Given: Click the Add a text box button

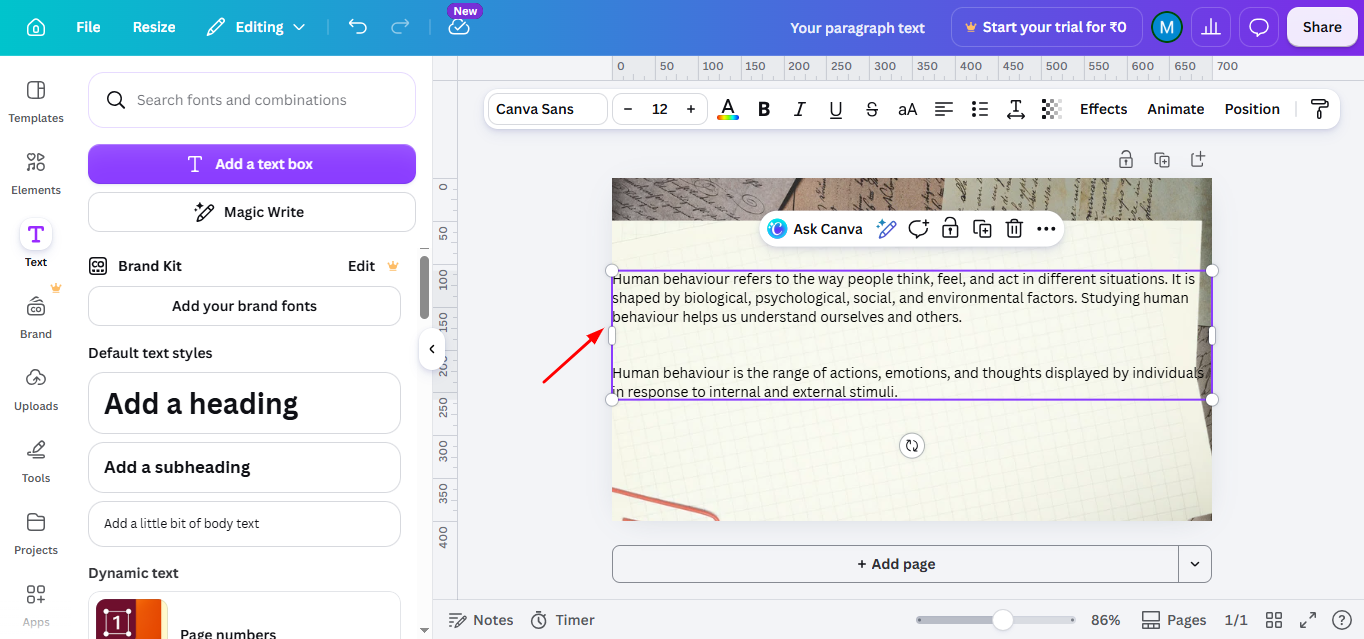Looking at the screenshot, I should pyautogui.click(x=252, y=164).
